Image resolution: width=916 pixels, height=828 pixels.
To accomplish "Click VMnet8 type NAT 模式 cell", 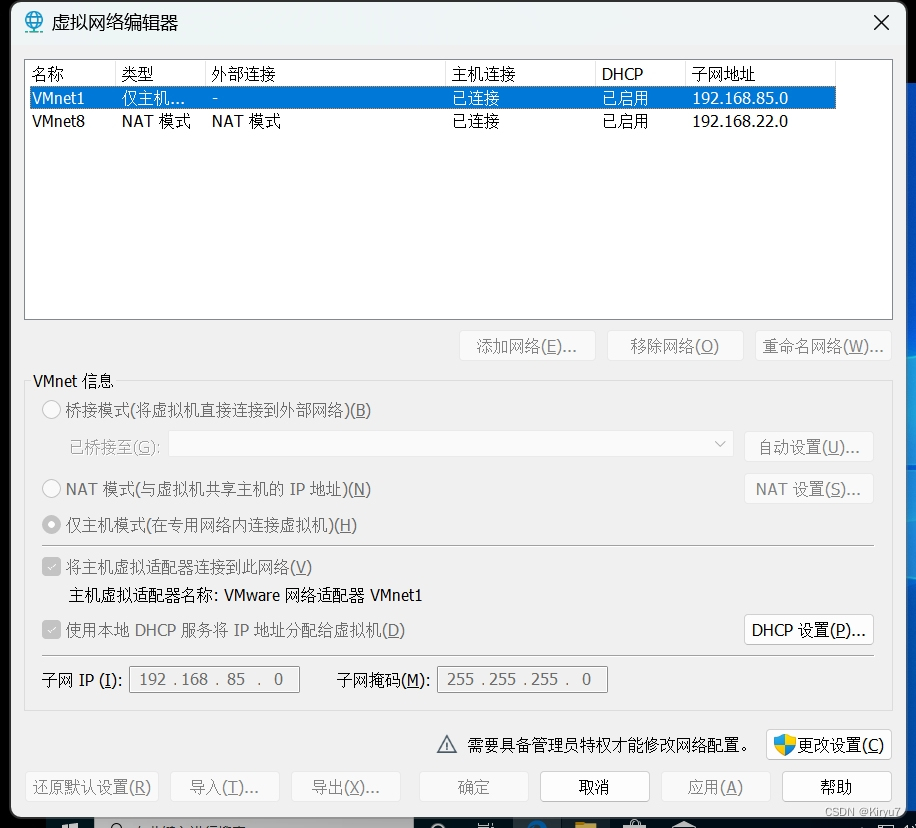I will (x=156, y=121).
